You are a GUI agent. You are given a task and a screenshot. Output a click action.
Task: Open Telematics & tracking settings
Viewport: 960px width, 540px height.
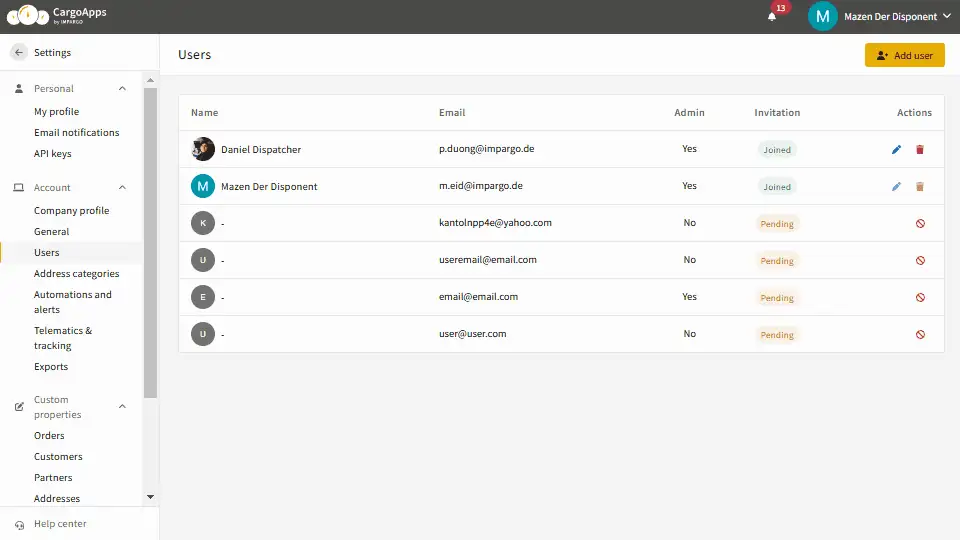coord(63,338)
